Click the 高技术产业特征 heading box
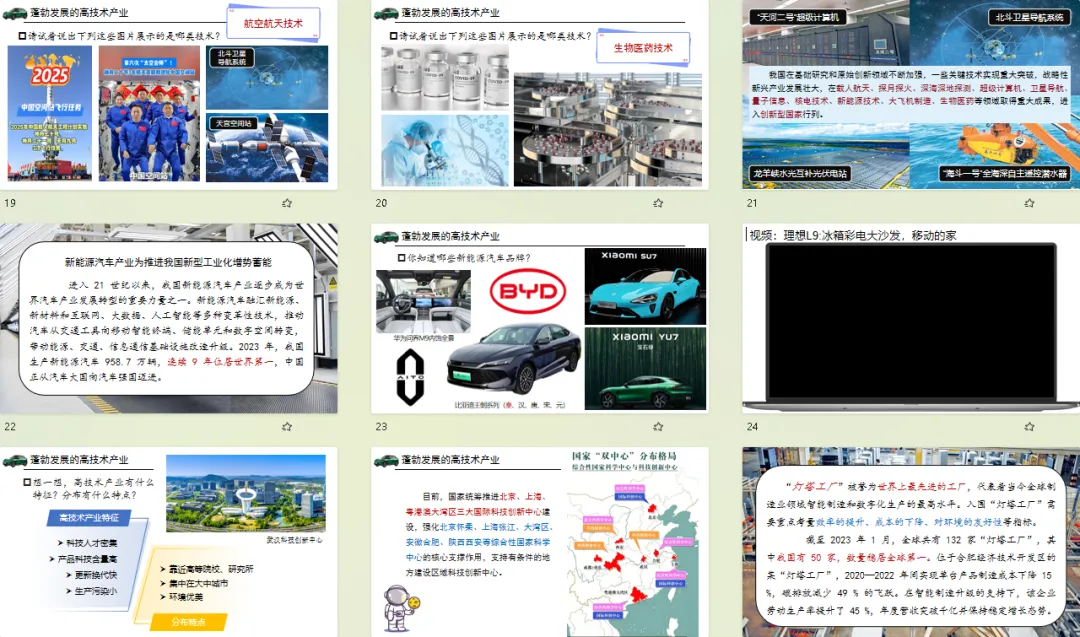The height and width of the screenshot is (637, 1080). 89,518
